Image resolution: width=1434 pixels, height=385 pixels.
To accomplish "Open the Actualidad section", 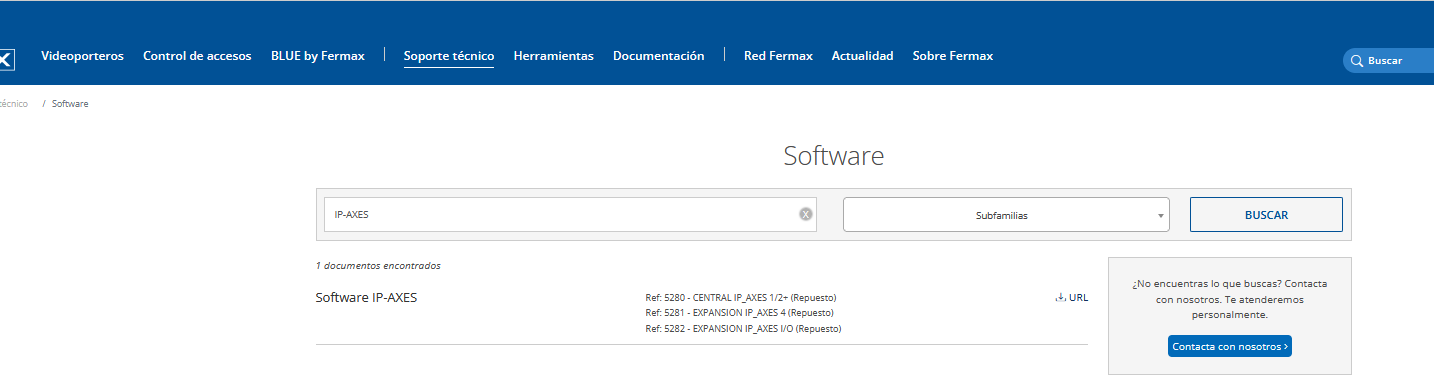I will (862, 56).
